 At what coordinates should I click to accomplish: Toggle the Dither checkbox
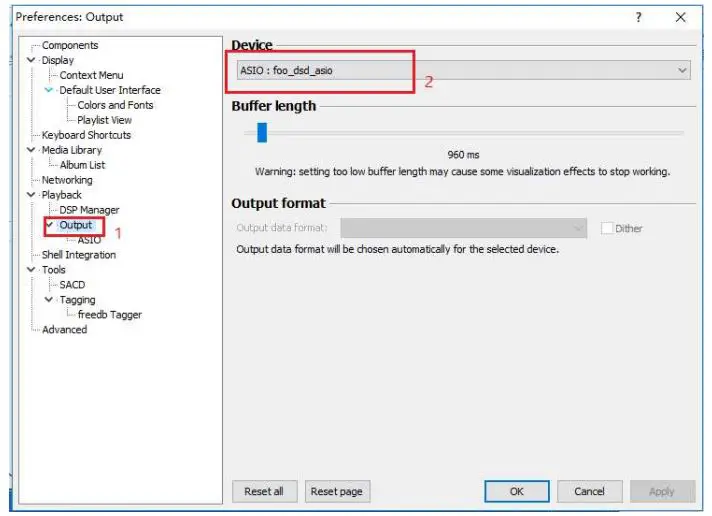(x=607, y=228)
